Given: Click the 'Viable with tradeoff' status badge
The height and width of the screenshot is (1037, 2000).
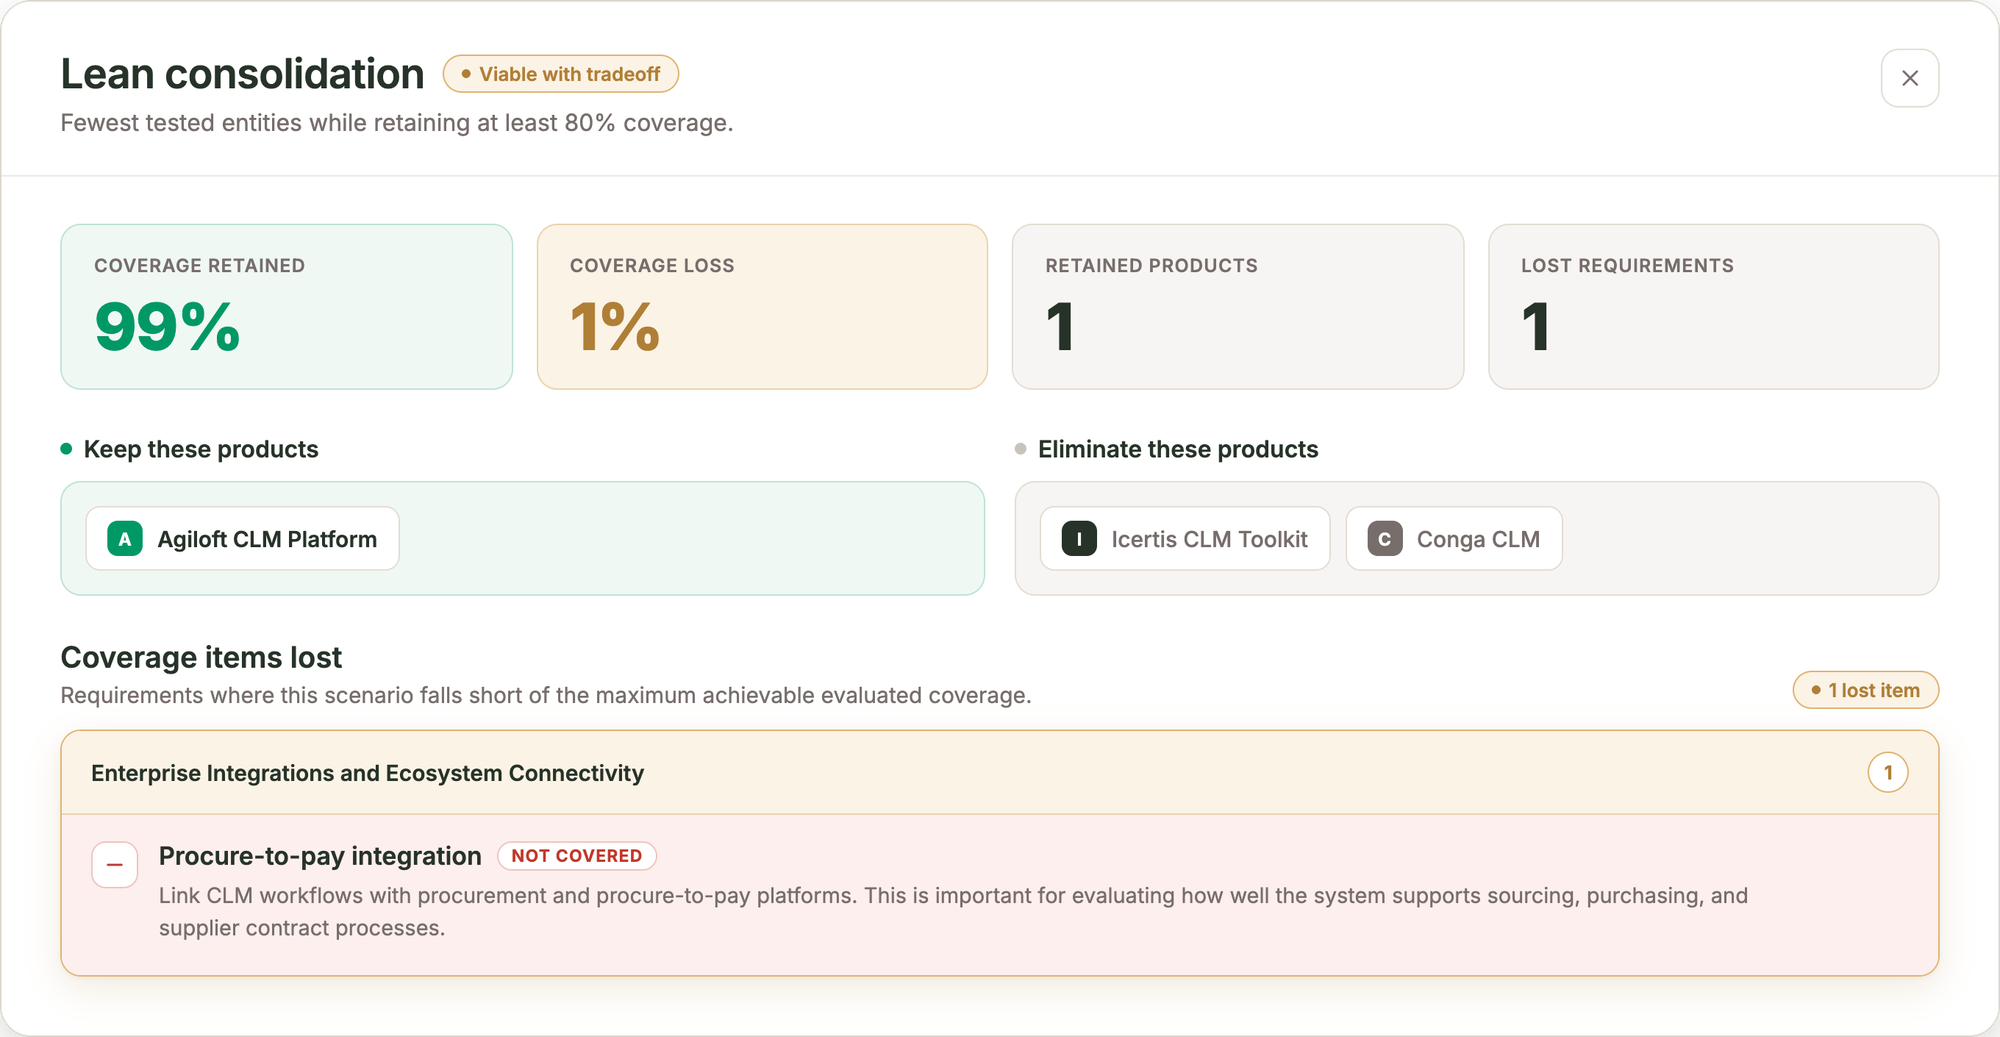Looking at the screenshot, I should click(x=561, y=74).
